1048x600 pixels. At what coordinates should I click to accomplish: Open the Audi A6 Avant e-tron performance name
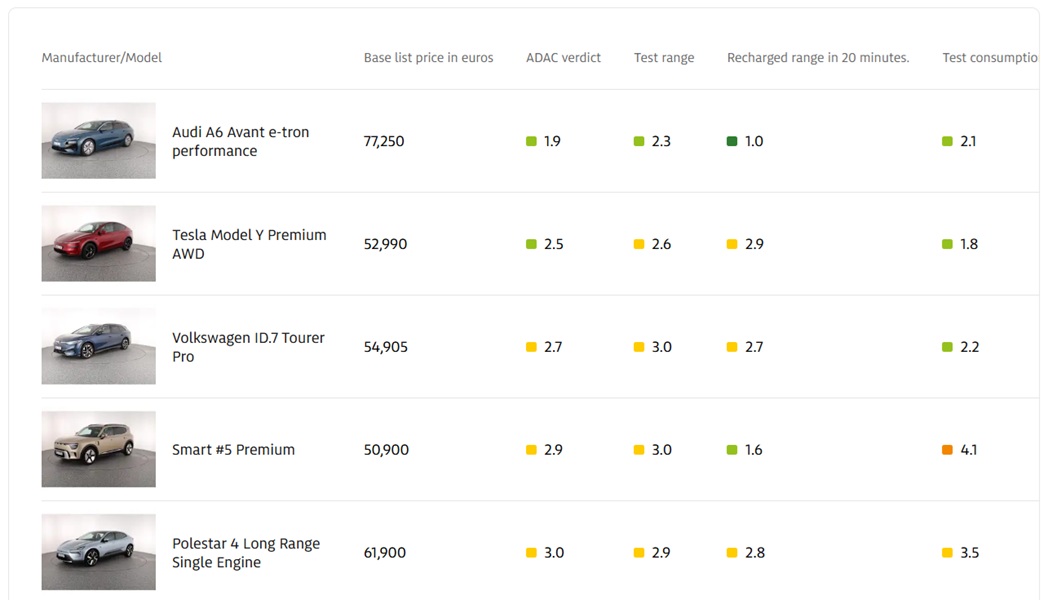[x=240, y=141]
